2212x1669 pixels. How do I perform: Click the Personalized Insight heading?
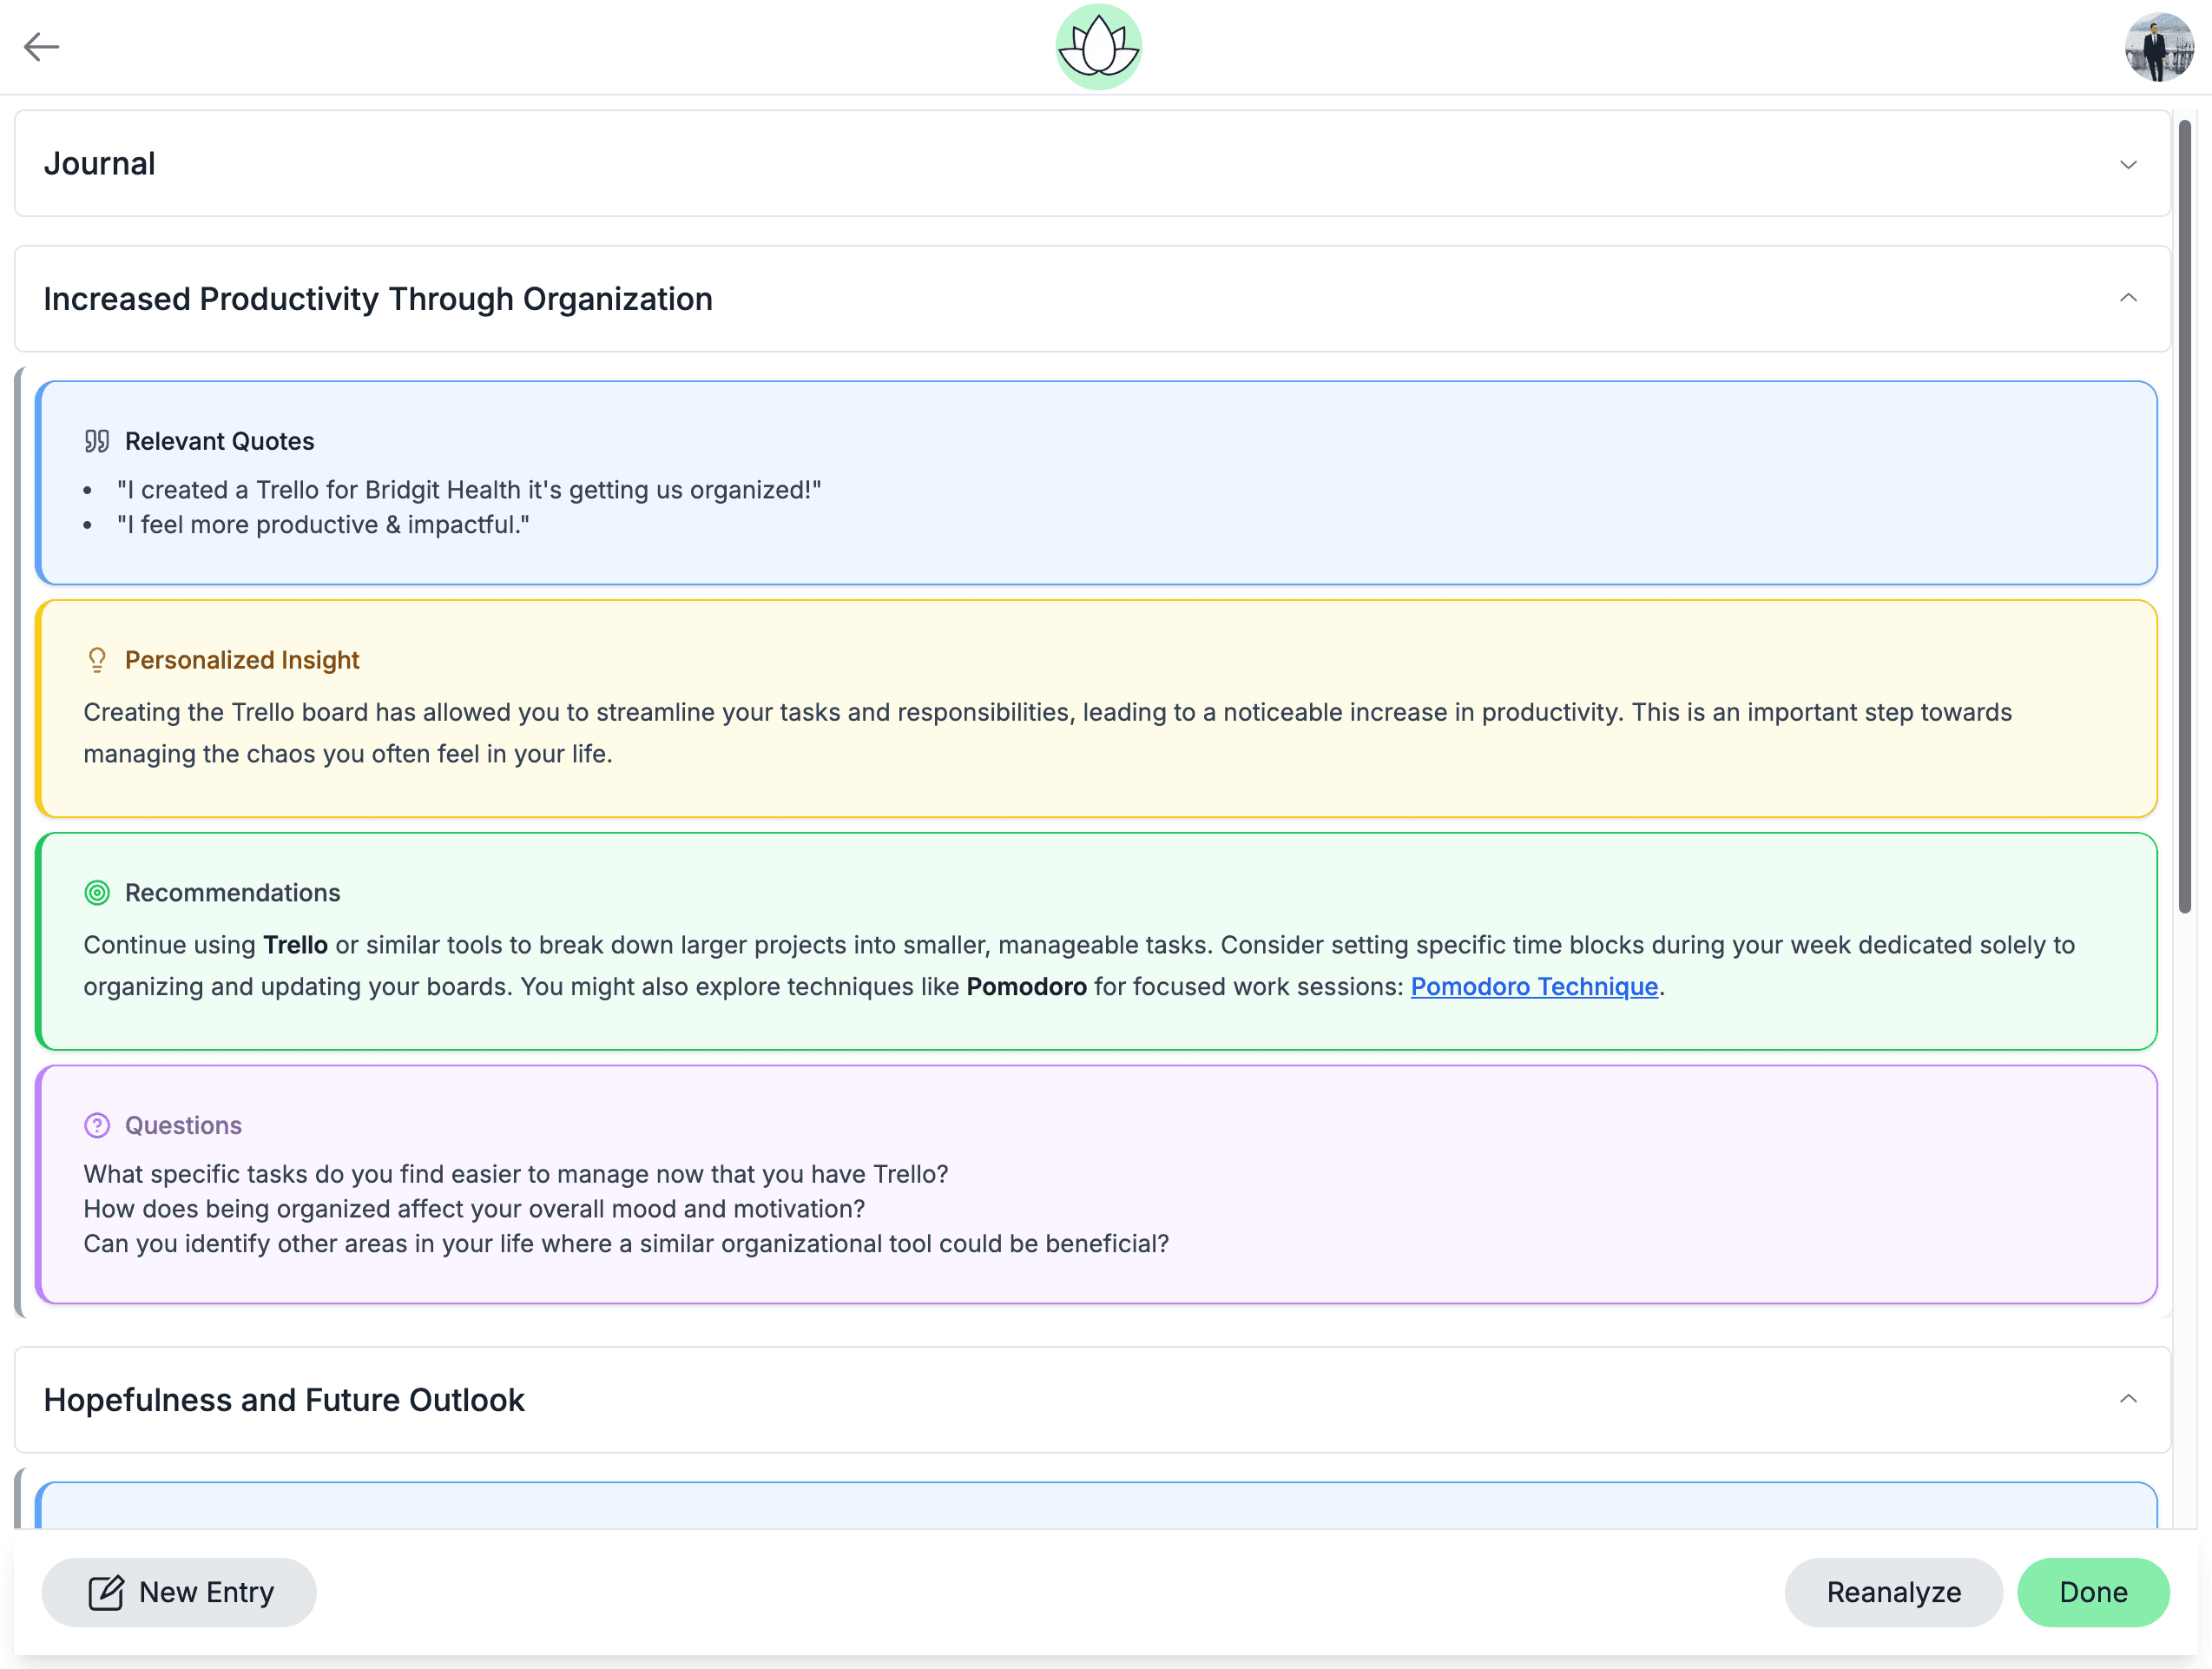click(242, 660)
